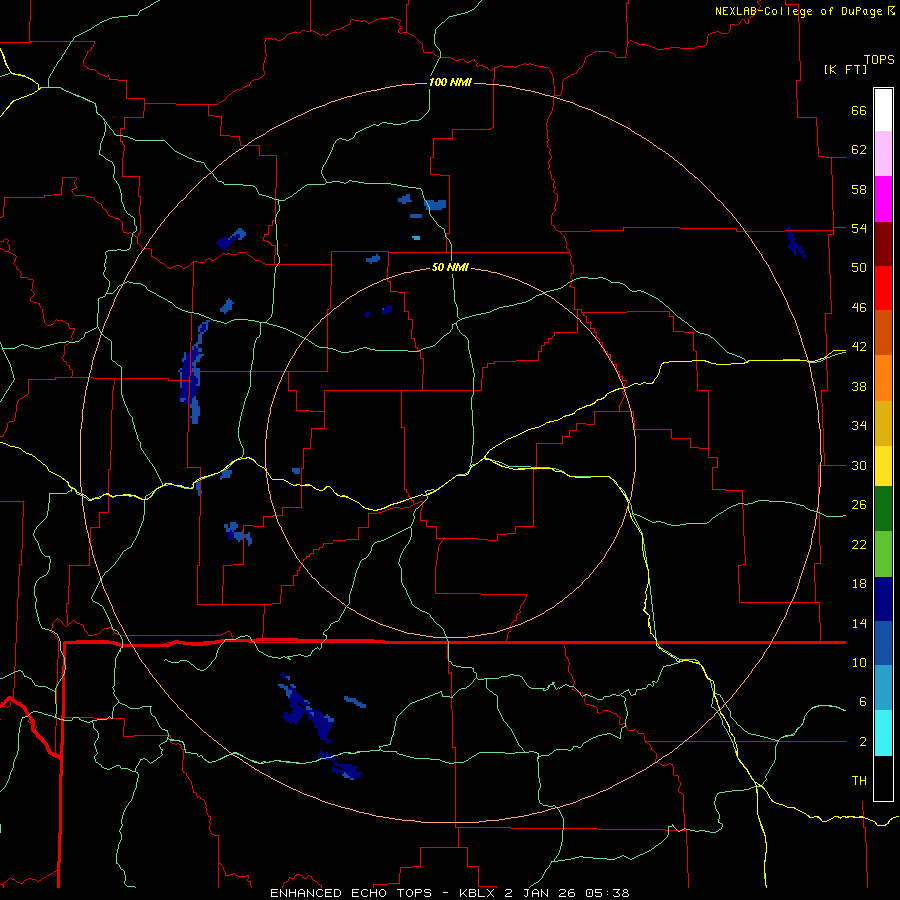This screenshot has height=900, width=900.
Task: Pick the dark red legend swatch
Action: point(883,244)
